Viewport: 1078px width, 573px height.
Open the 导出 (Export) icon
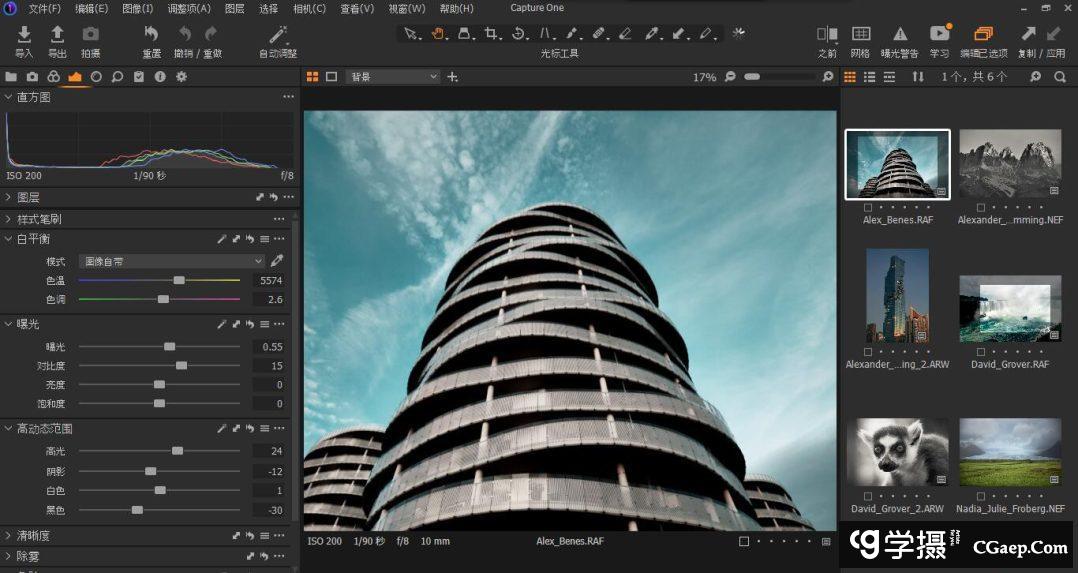(58, 36)
